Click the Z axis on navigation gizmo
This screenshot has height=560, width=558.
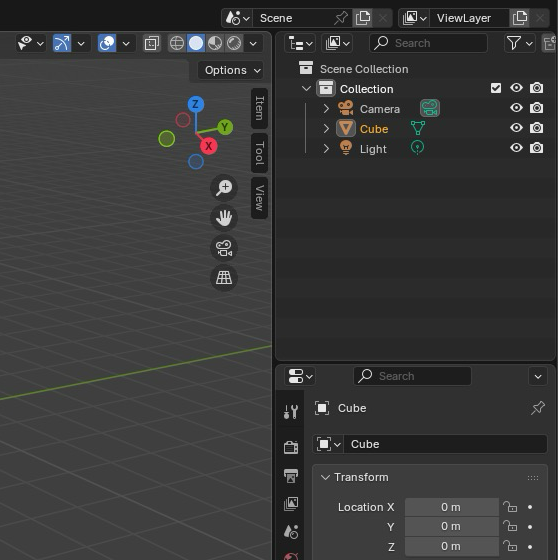pos(196,104)
